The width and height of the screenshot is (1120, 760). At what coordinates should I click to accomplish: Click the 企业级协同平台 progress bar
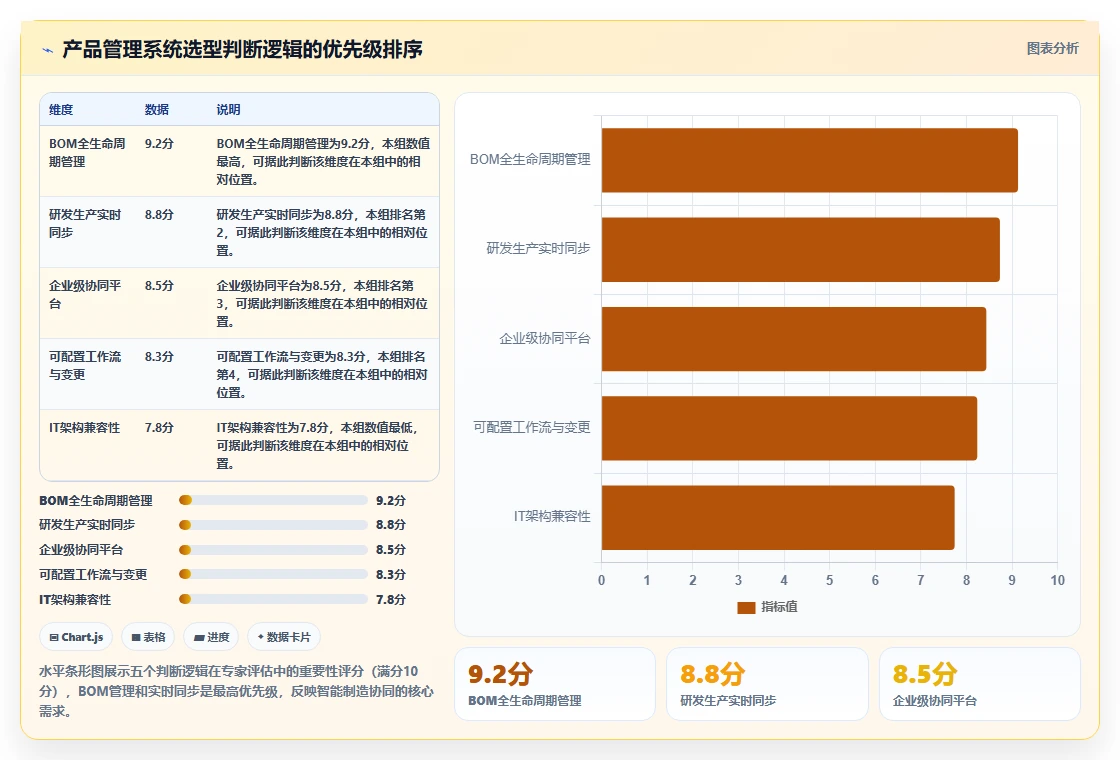[x=273, y=550]
